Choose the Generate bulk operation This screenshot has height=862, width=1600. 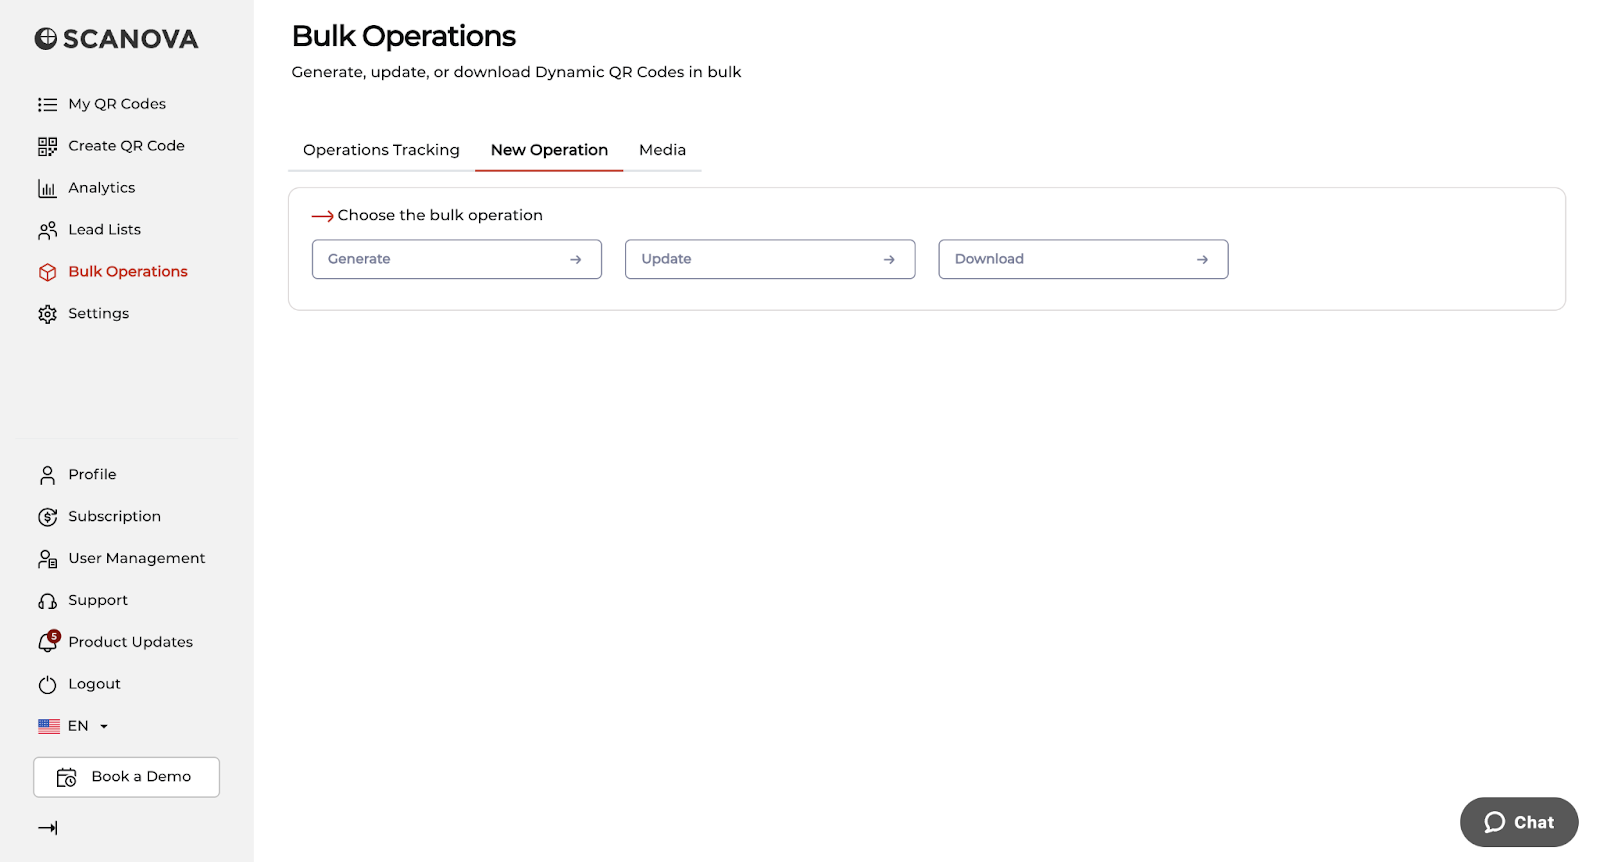pos(457,259)
